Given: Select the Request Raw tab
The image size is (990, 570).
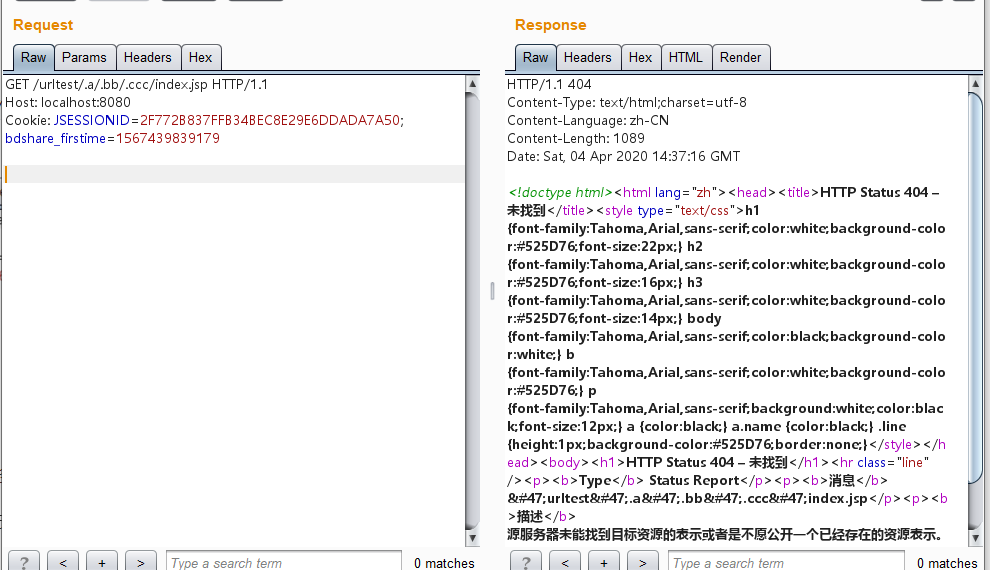Looking at the screenshot, I should [x=33, y=58].
